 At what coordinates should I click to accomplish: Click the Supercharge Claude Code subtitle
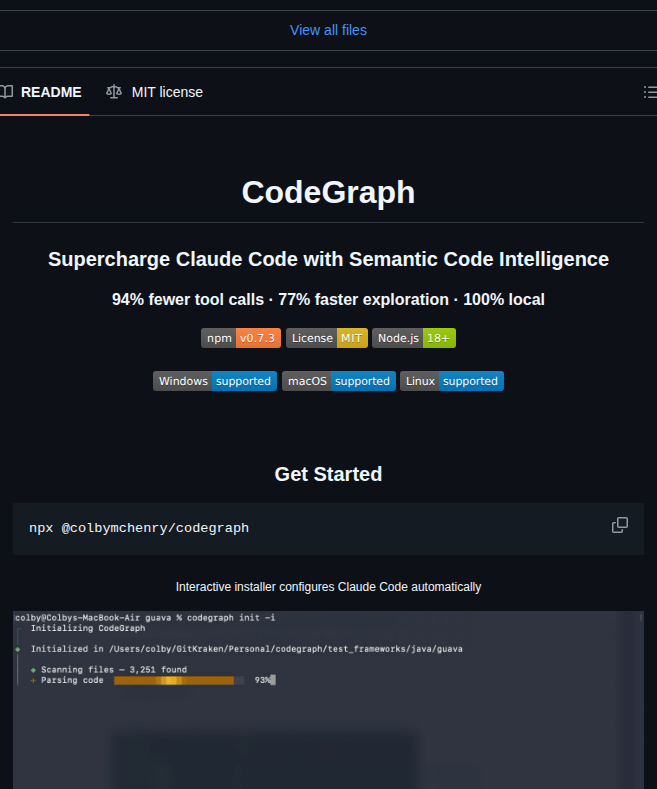click(x=328, y=259)
